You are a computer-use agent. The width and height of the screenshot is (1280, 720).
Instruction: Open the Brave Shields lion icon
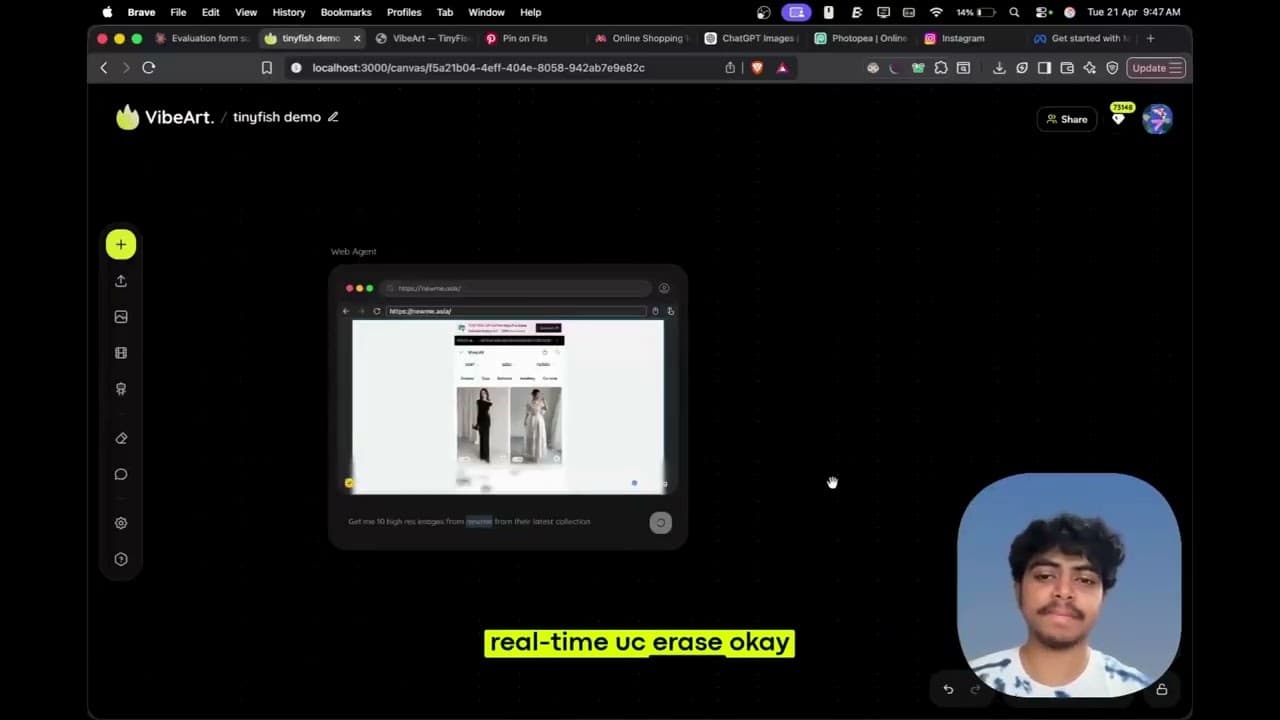757,68
